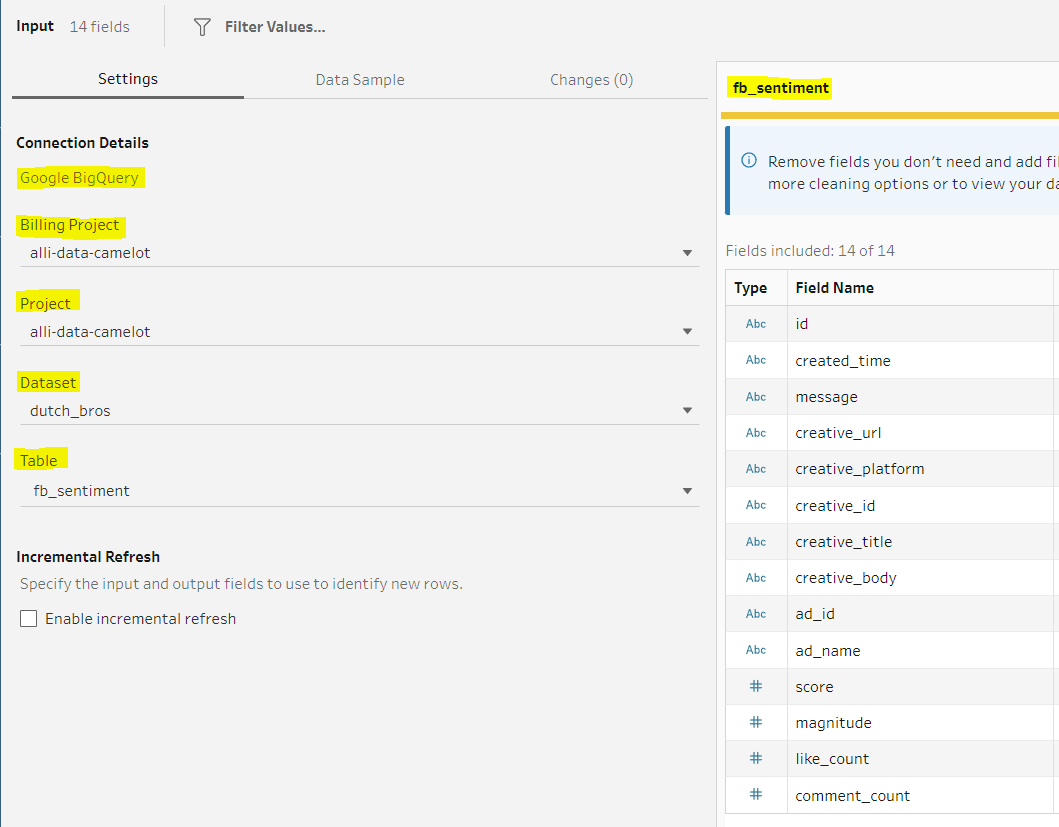Click the number type icon for score
This screenshot has width=1059, height=827.
(x=756, y=687)
